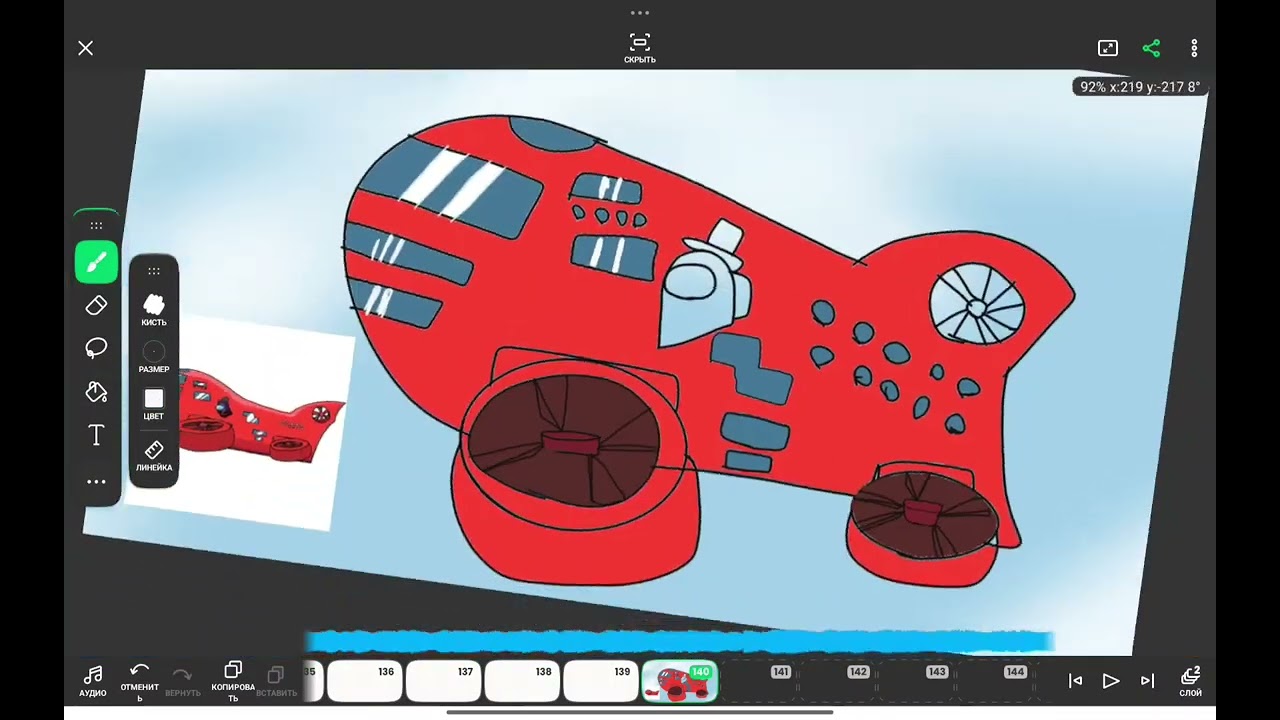Select frame 139 in the timeline
The height and width of the screenshot is (720, 1280).
[x=601, y=681]
